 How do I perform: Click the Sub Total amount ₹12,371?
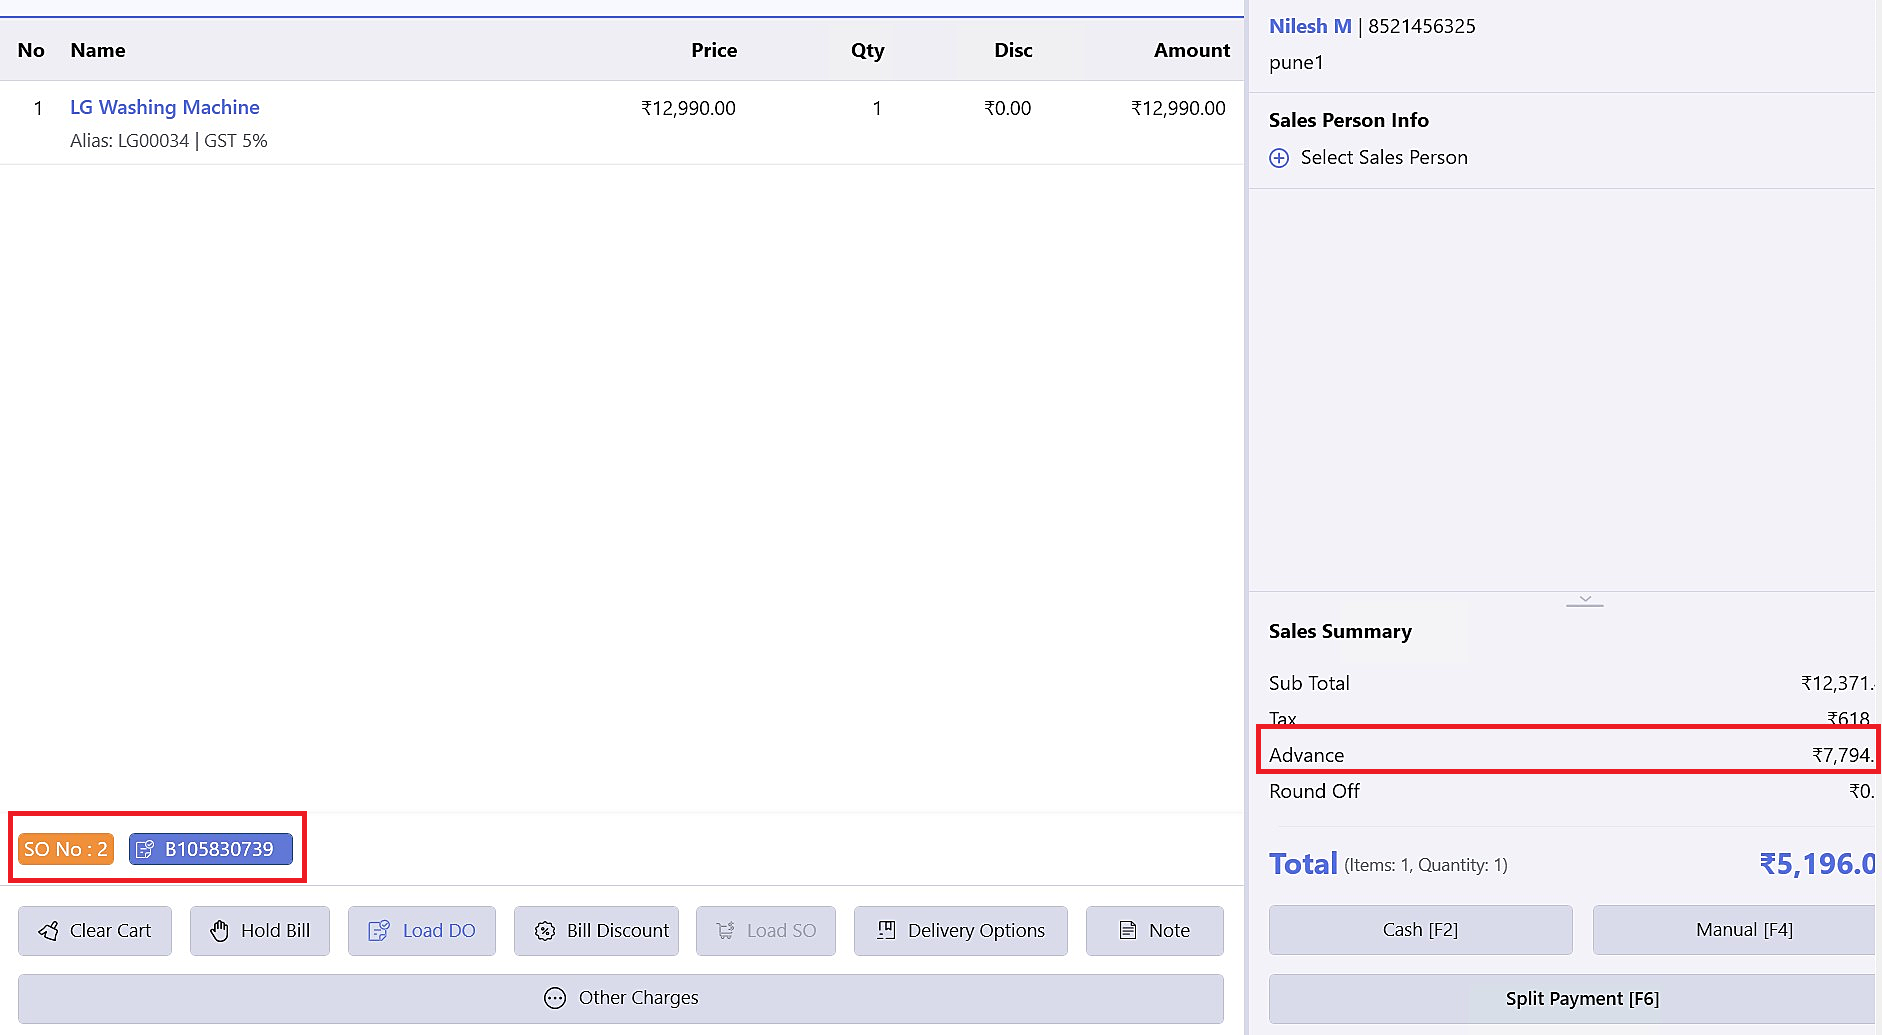pyautogui.click(x=1837, y=683)
